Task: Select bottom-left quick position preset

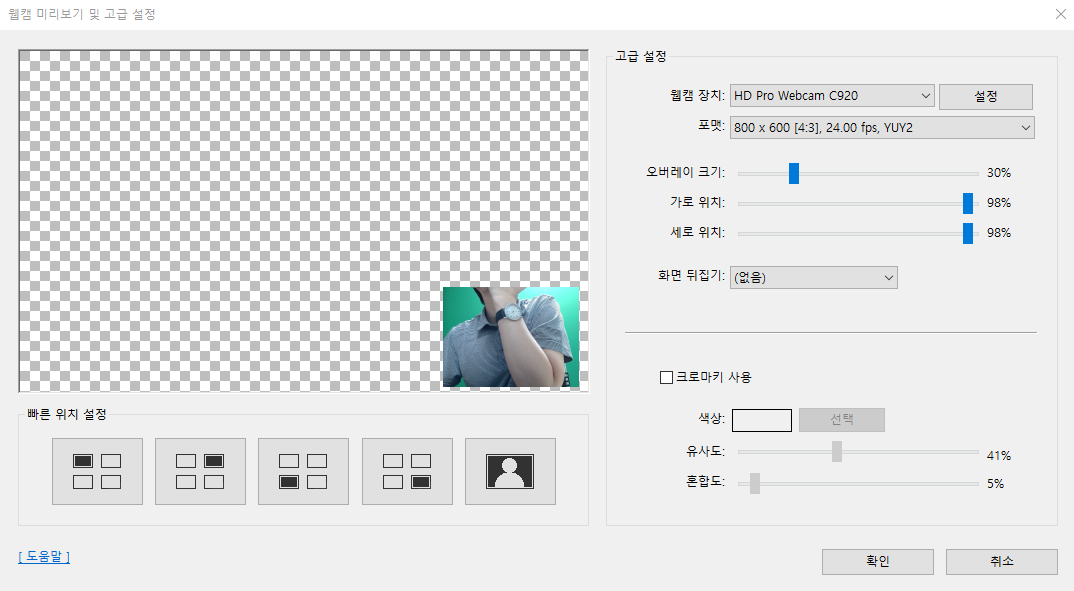Action: click(x=303, y=471)
